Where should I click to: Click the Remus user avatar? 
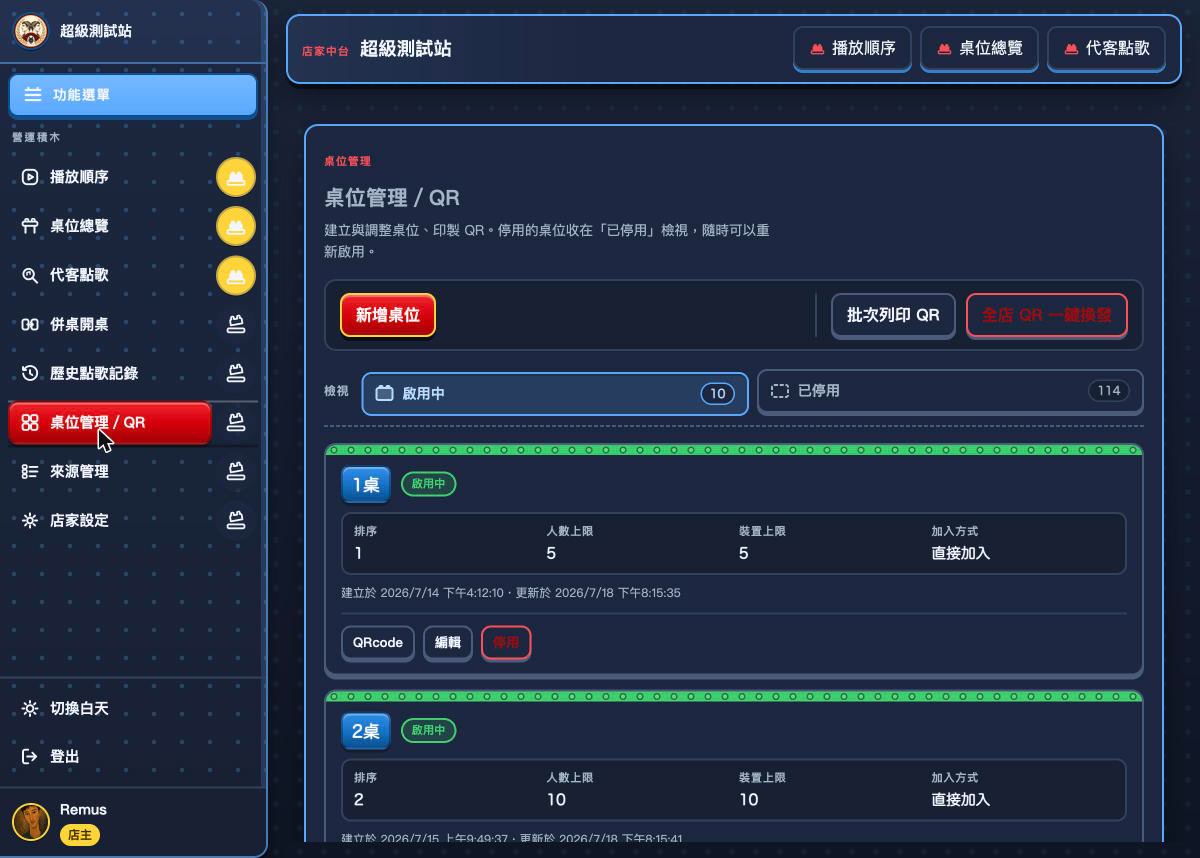[31, 822]
